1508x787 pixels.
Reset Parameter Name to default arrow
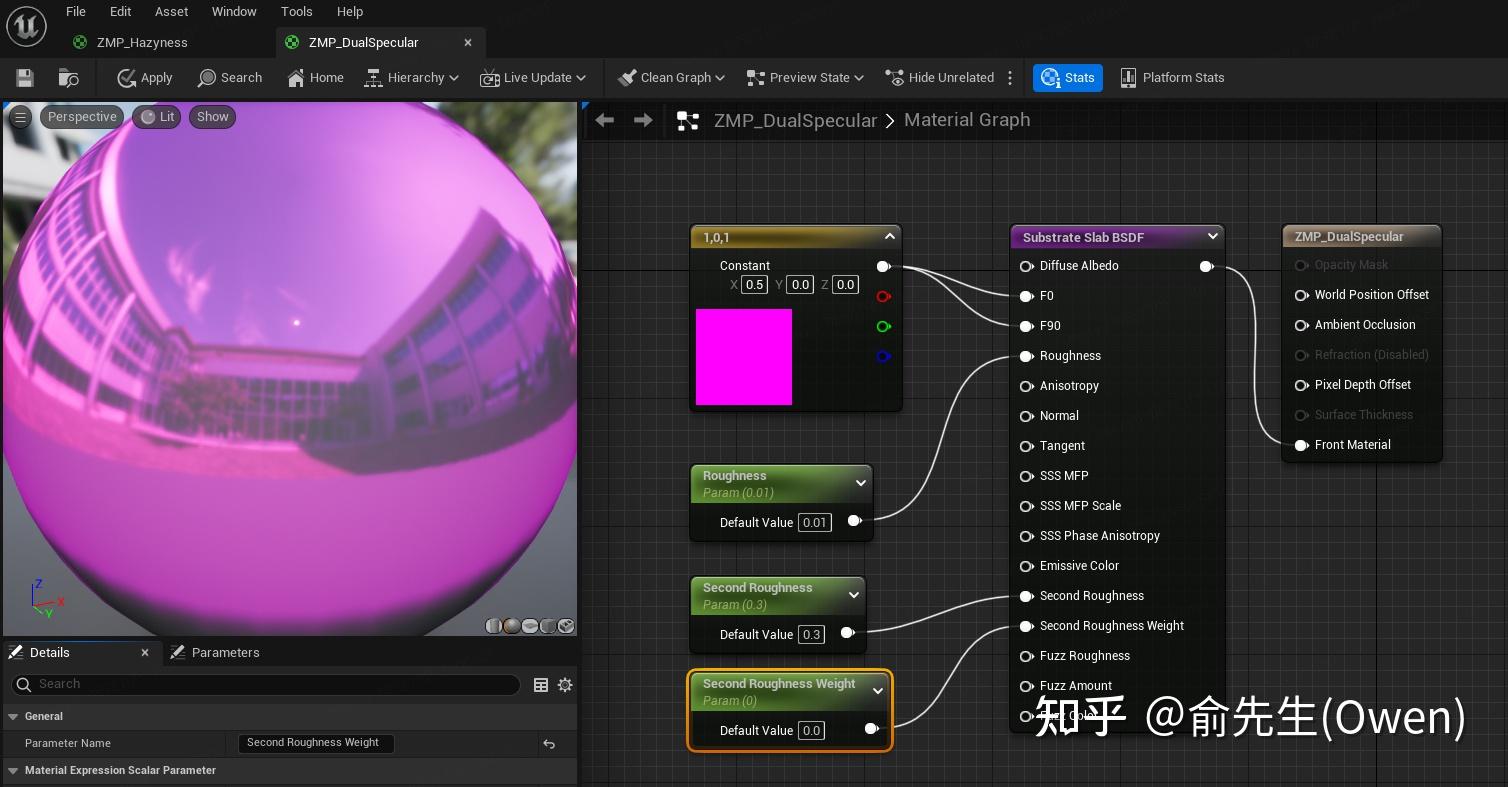(548, 743)
